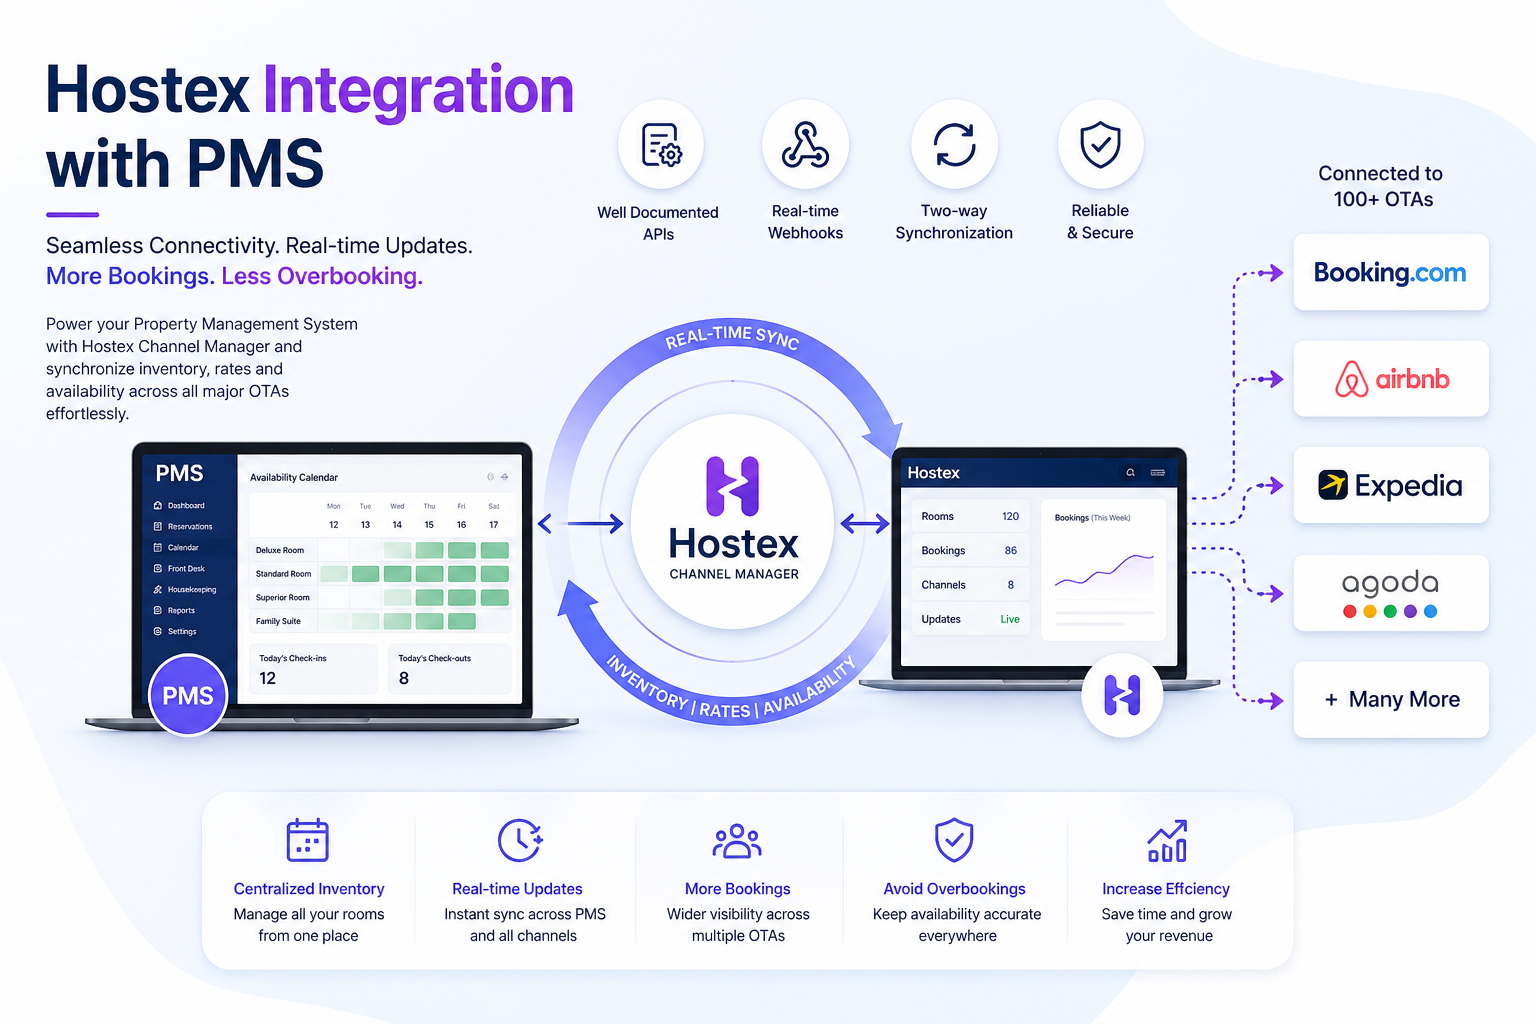
Task: Click the Increase Efficiency chart icon
Action: point(1167,841)
